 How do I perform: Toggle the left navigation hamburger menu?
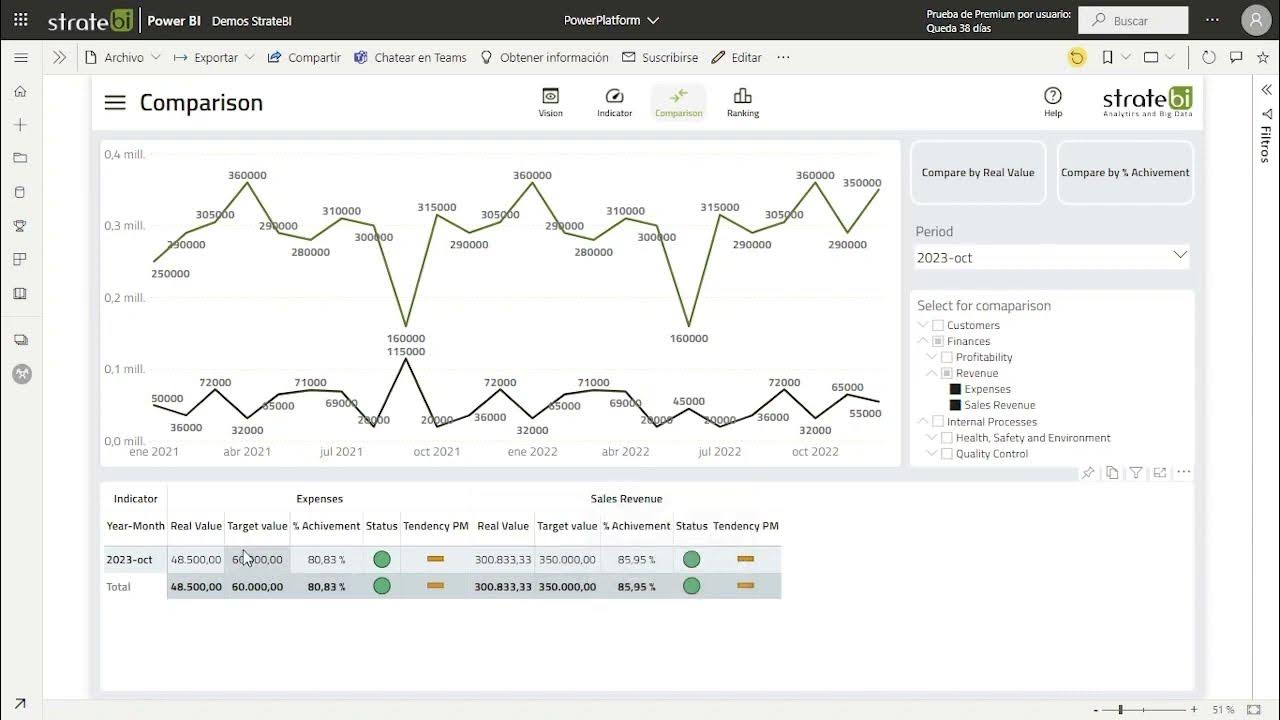coord(20,58)
